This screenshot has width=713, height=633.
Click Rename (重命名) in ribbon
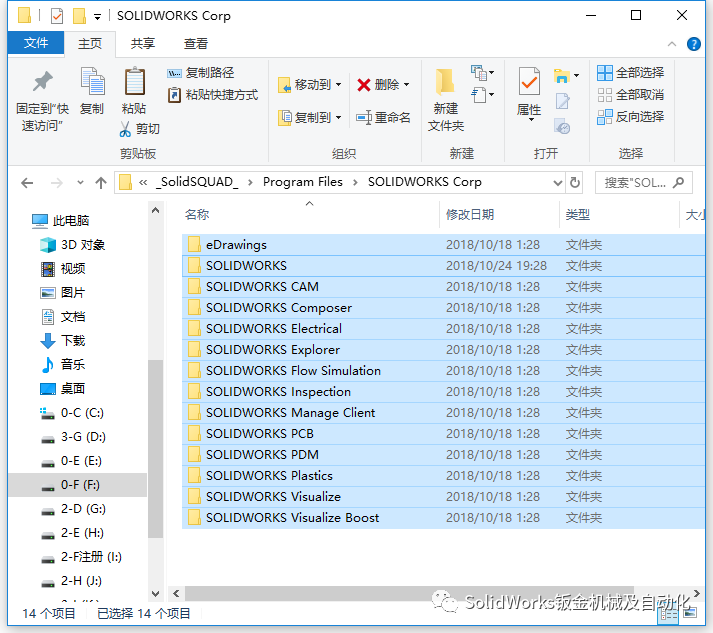coord(383,118)
